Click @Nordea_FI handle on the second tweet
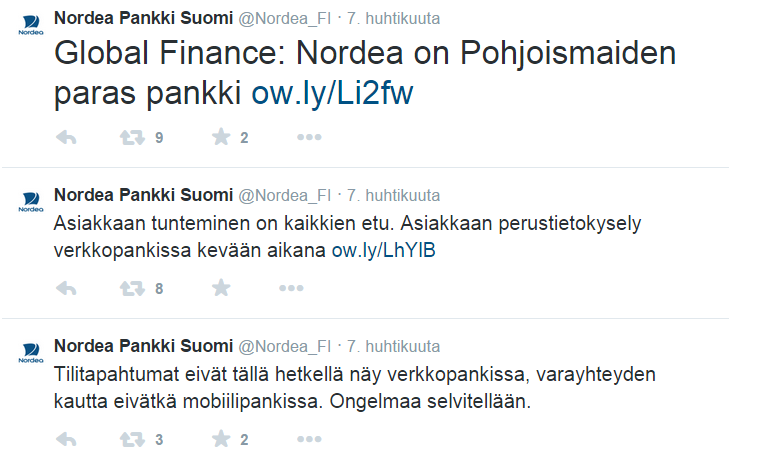The height and width of the screenshot is (471, 777). click(x=284, y=195)
